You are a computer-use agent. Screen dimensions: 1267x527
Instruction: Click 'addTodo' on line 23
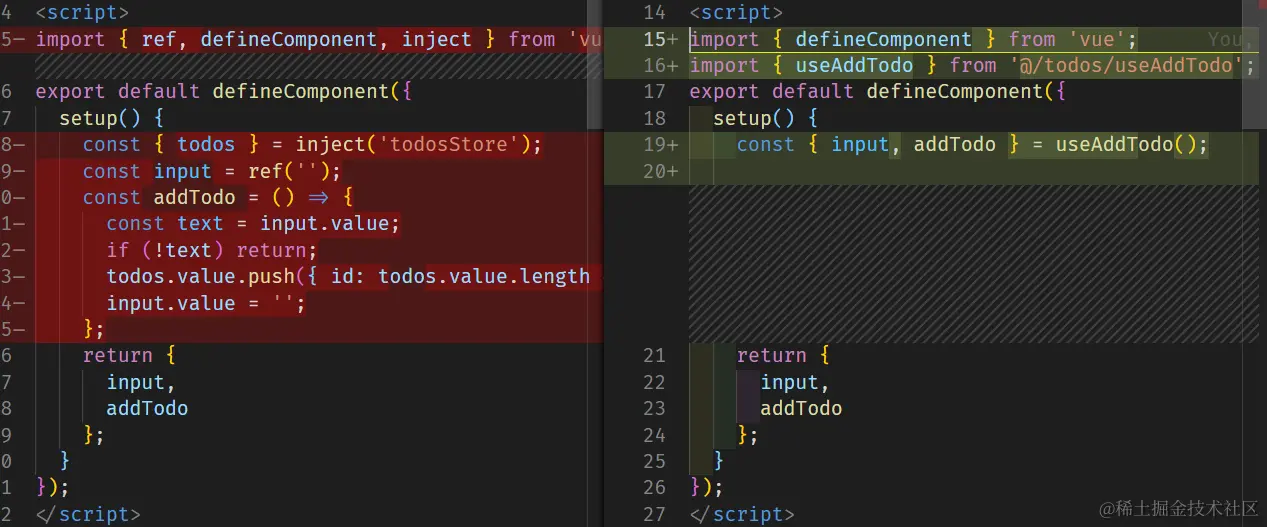(x=801, y=408)
